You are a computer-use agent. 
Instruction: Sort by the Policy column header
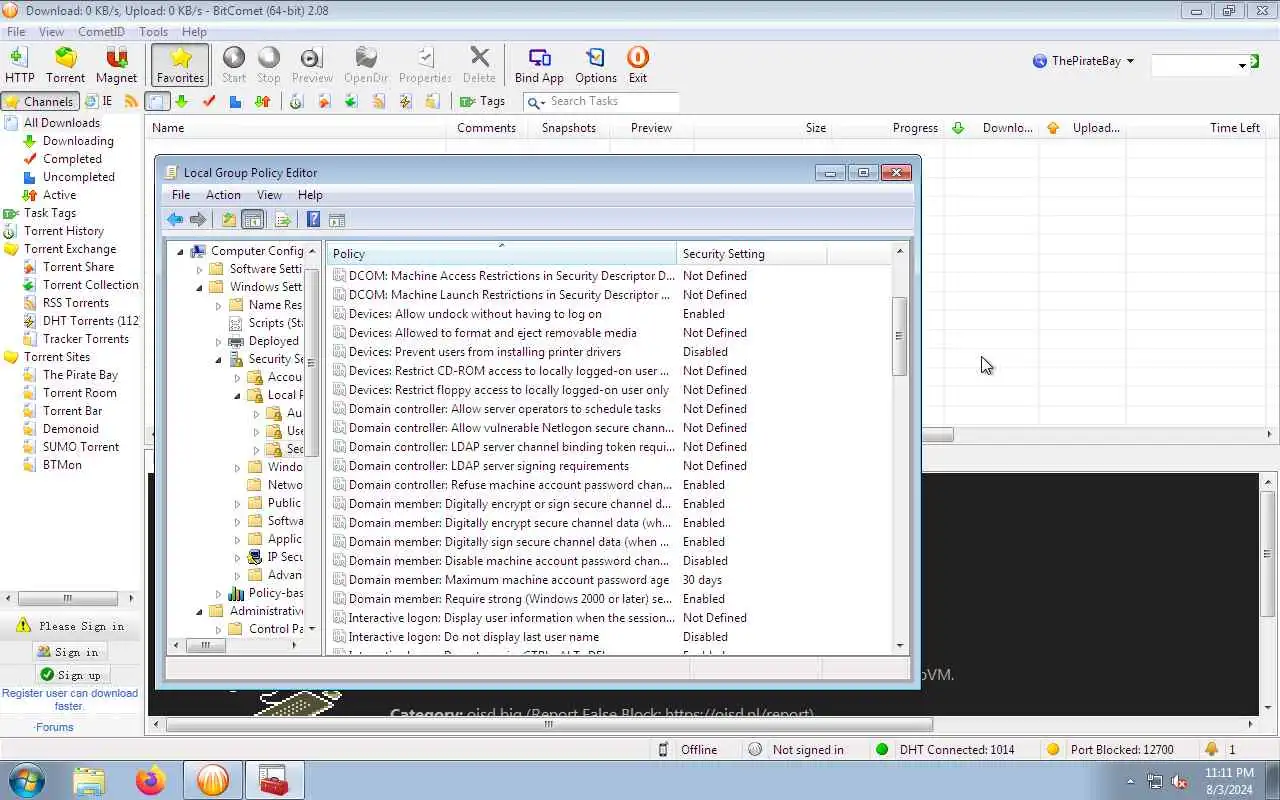pos(503,254)
